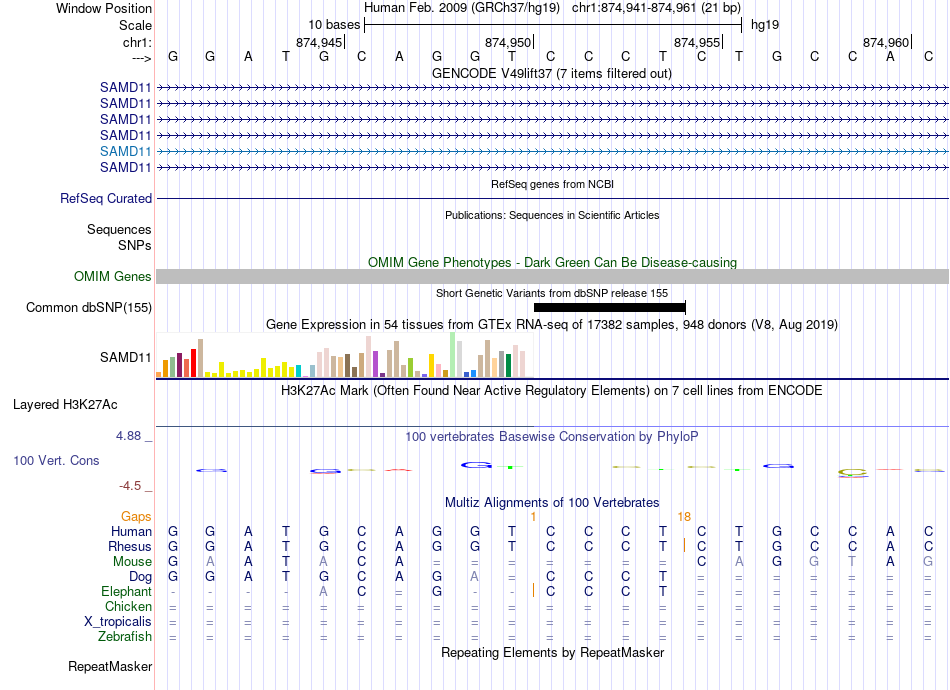
Task: Click the 'SNPs' publications track label
Action: (x=135, y=245)
